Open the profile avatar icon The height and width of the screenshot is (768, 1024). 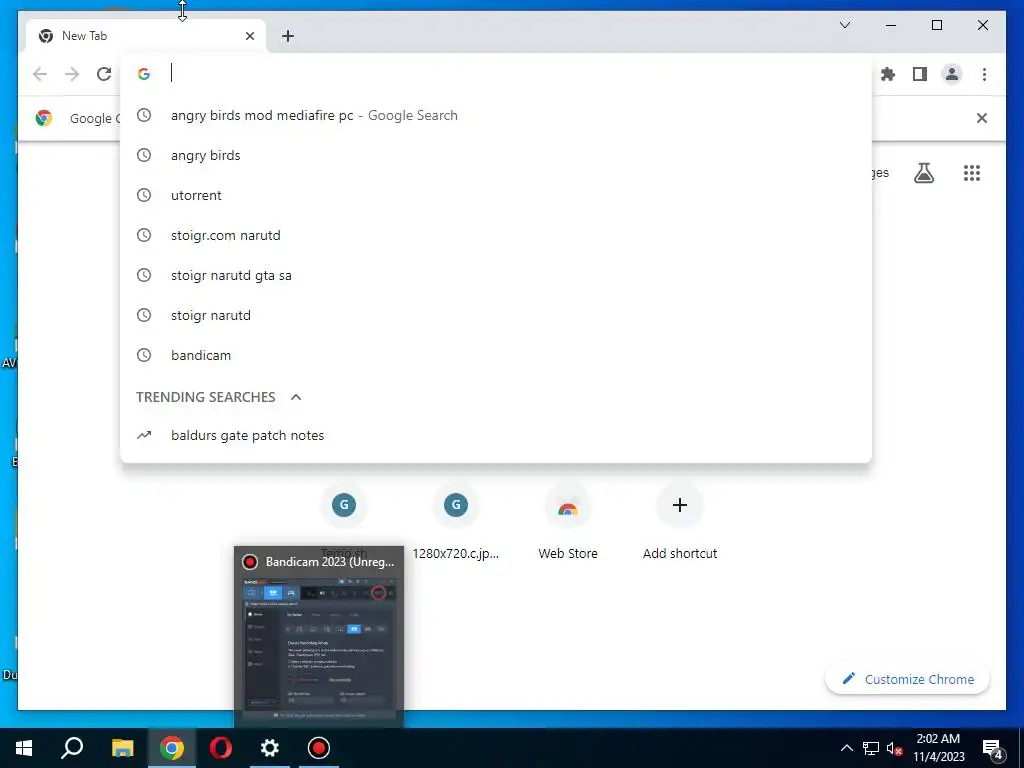click(x=952, y=74)
